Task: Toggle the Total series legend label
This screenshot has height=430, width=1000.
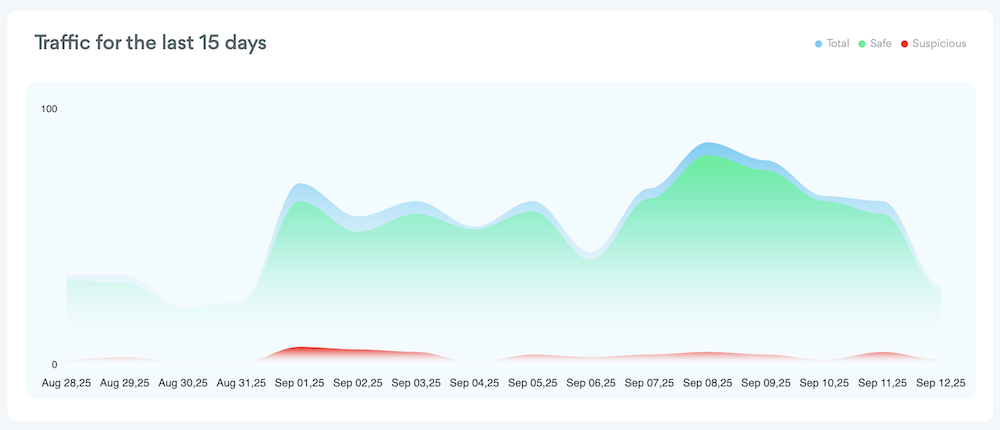Action: [838, 44]
